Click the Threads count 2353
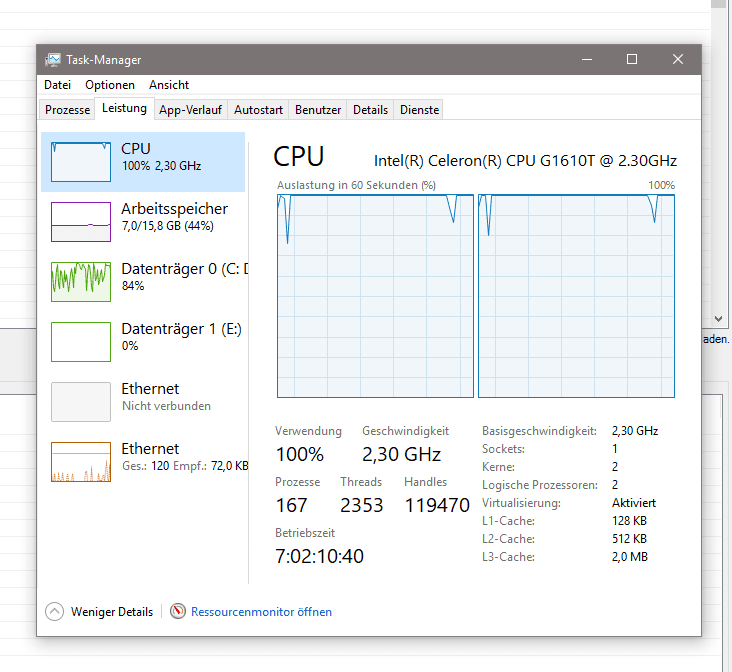The width and height of the screenshot is (732, 672). 361,505
